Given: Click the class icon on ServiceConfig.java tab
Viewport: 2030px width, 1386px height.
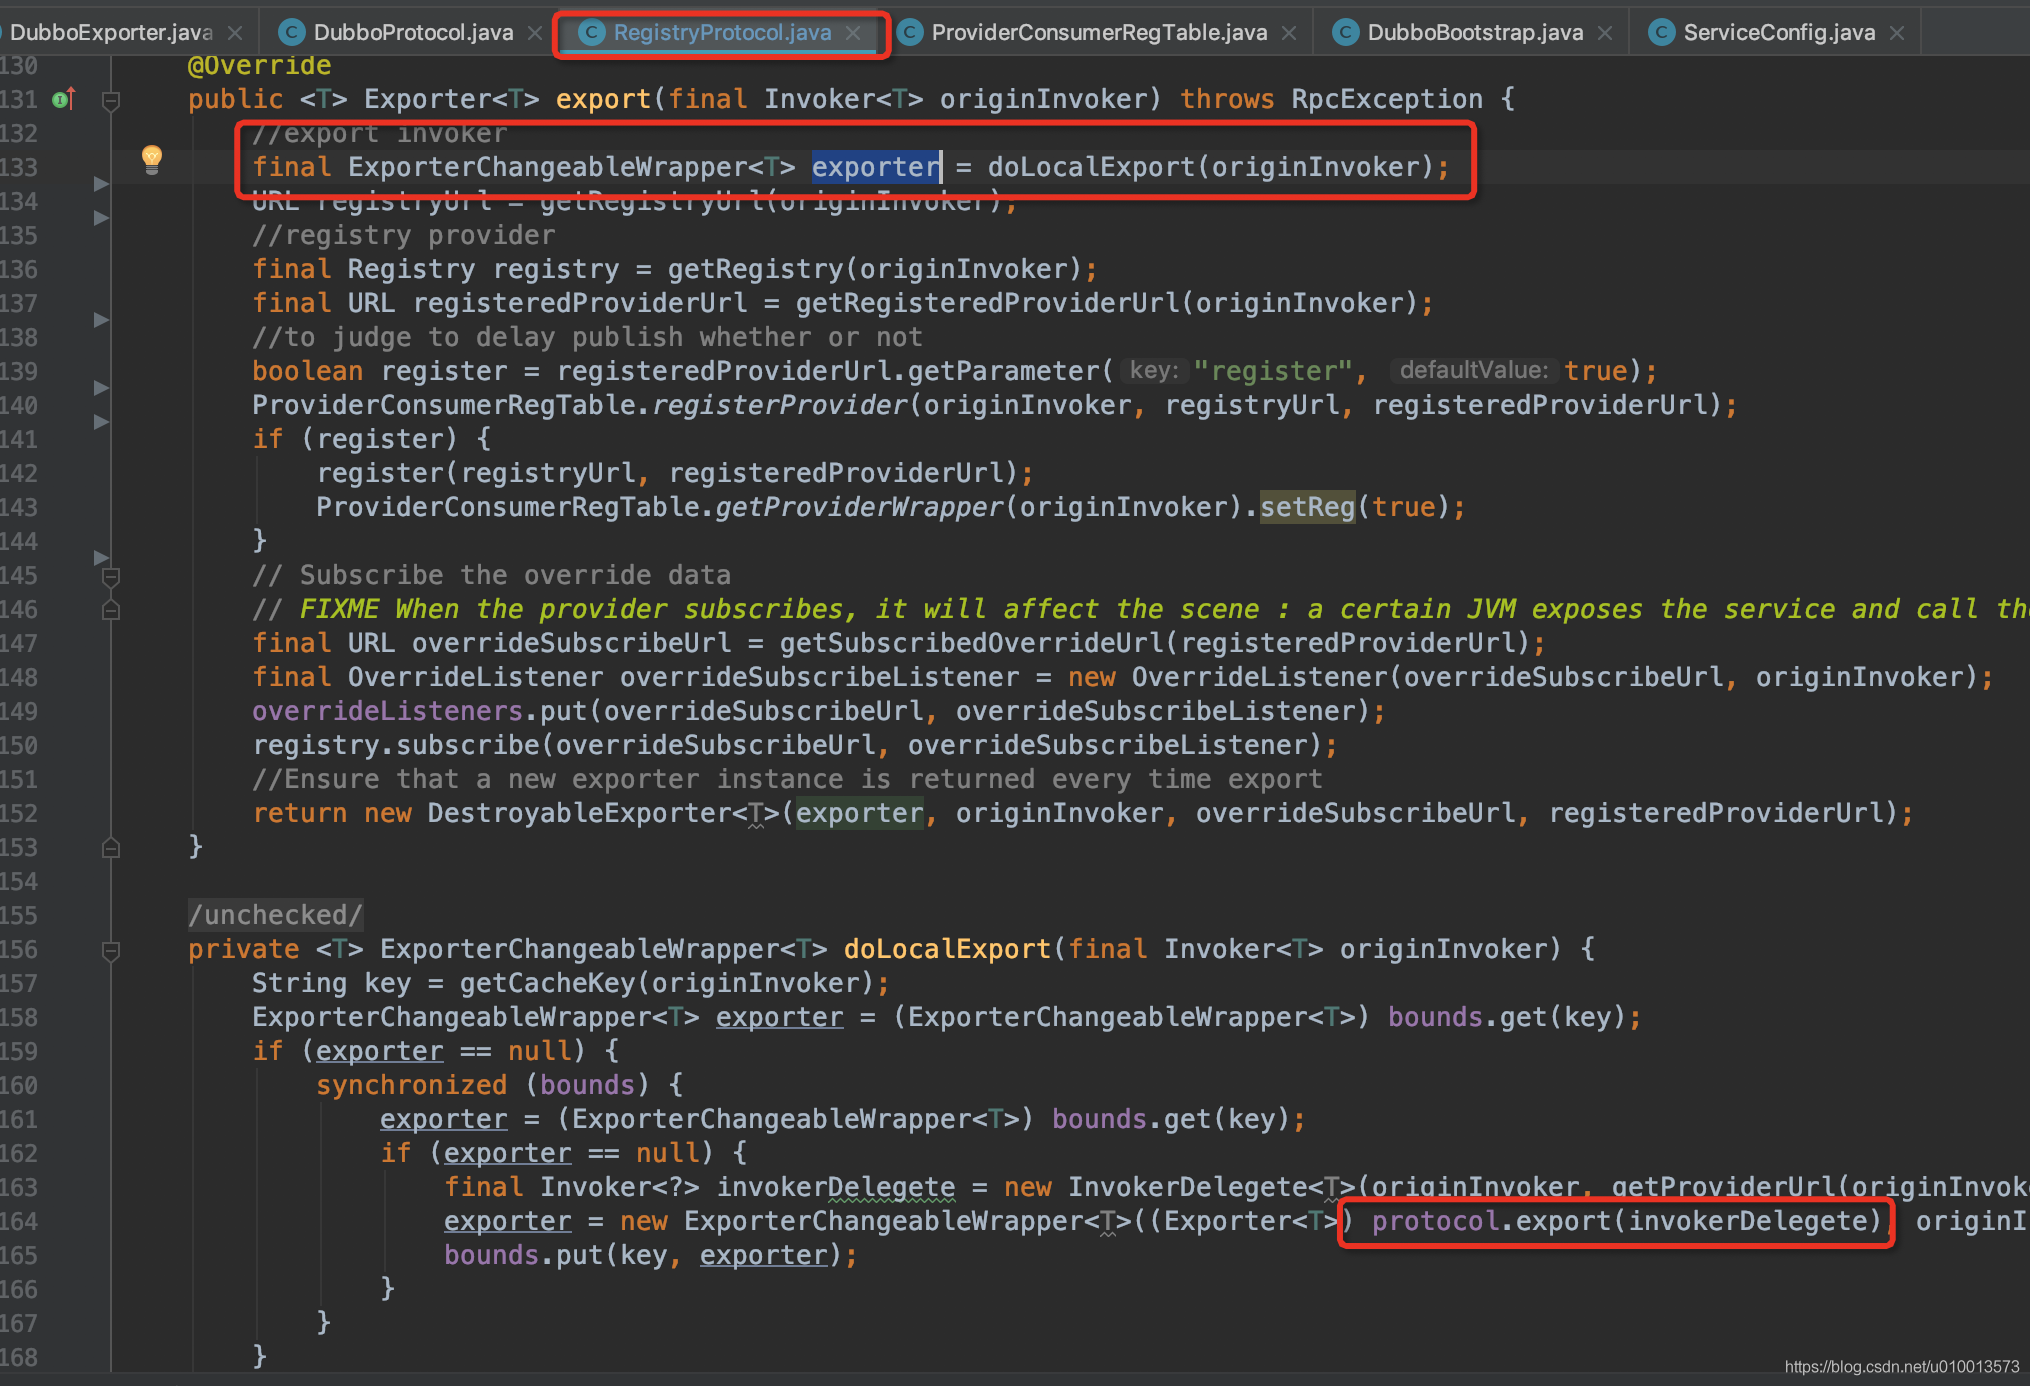Looking at the screenshot, I should (x=1661, y=33).
